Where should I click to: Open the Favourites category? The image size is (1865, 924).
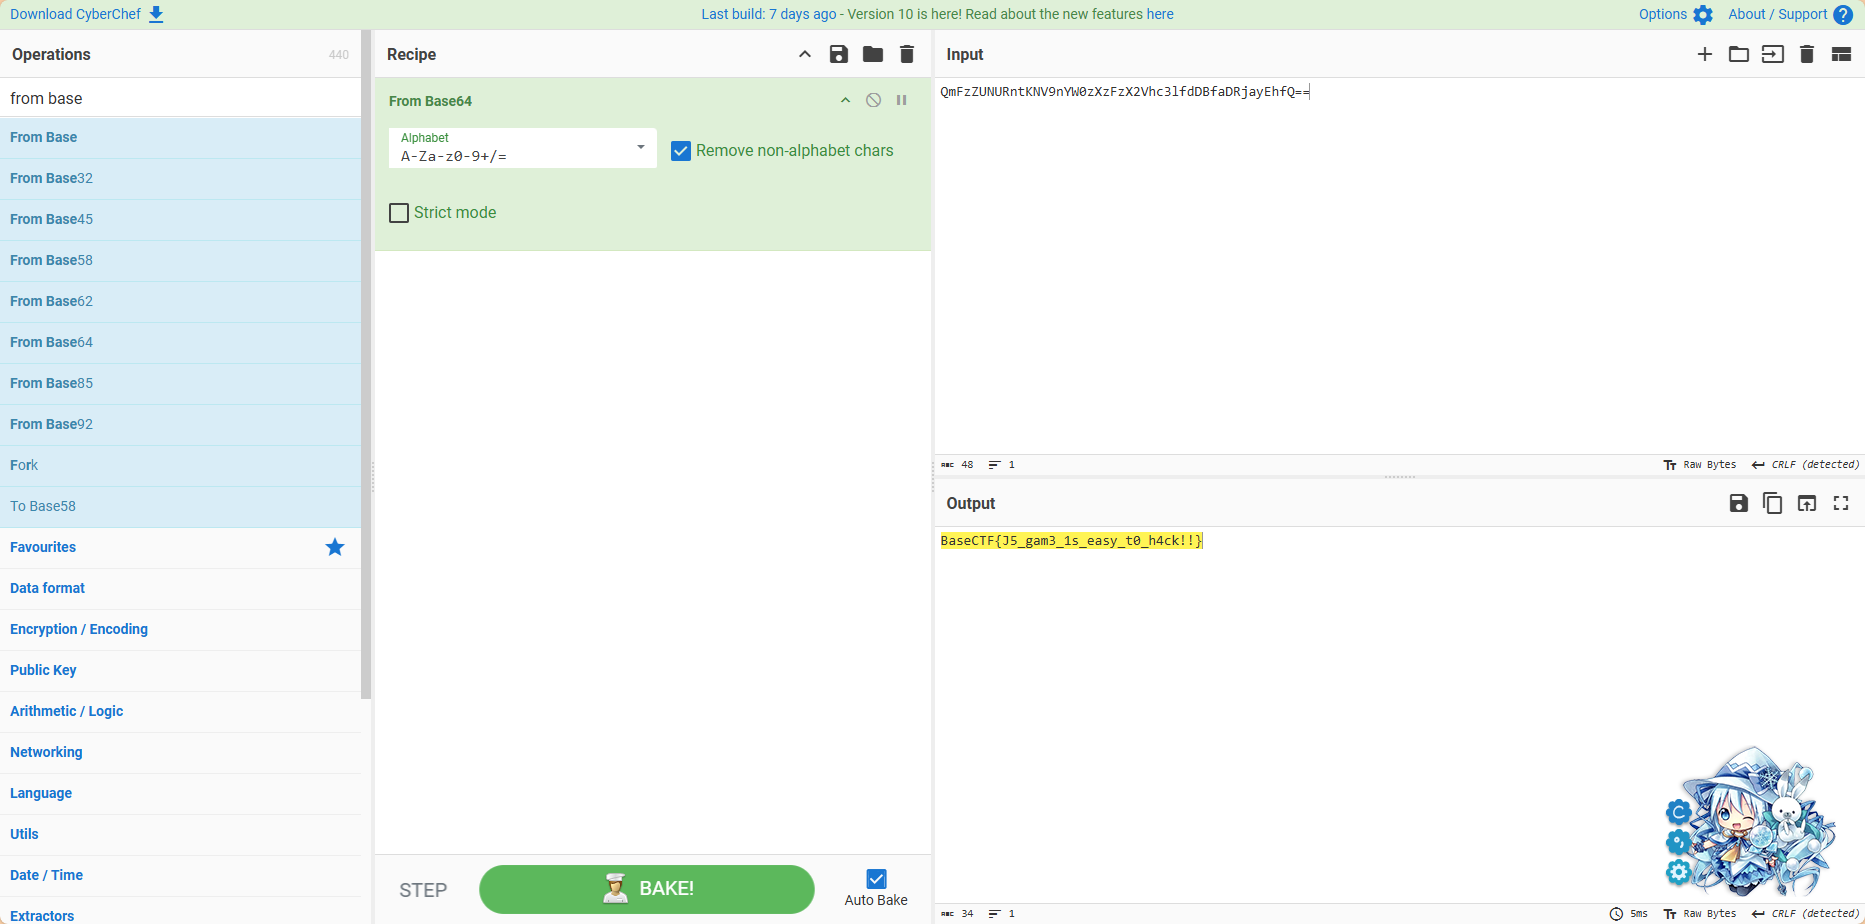[x=43, y=547]
